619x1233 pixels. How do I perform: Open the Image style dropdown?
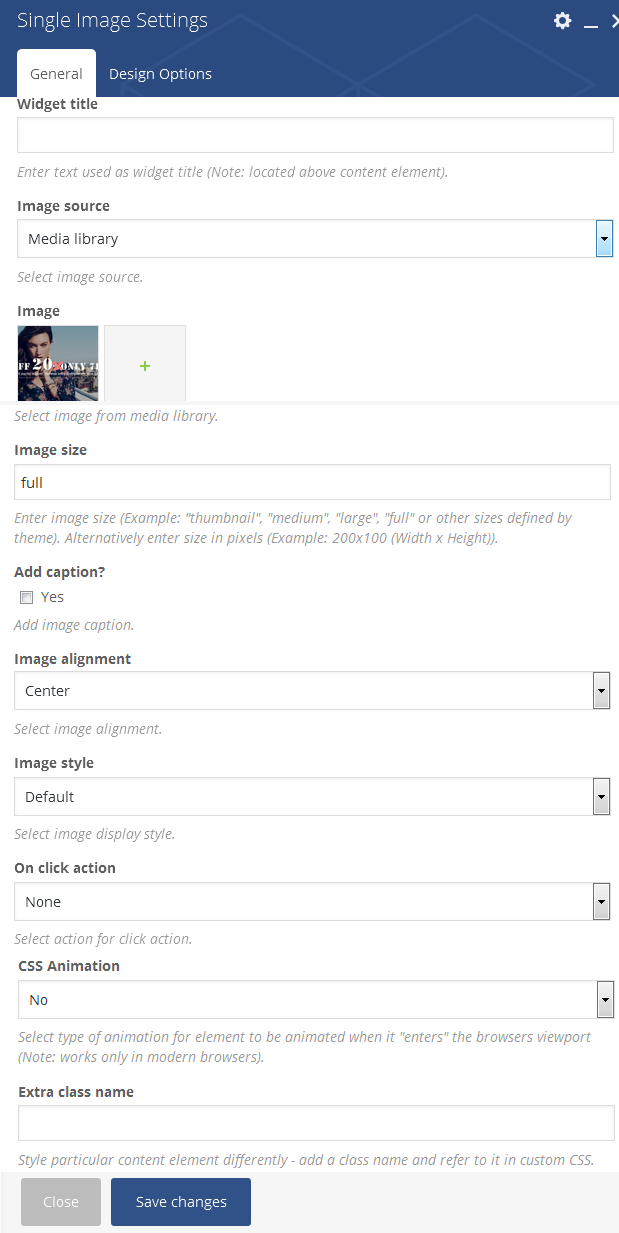[x=312, y=797]
